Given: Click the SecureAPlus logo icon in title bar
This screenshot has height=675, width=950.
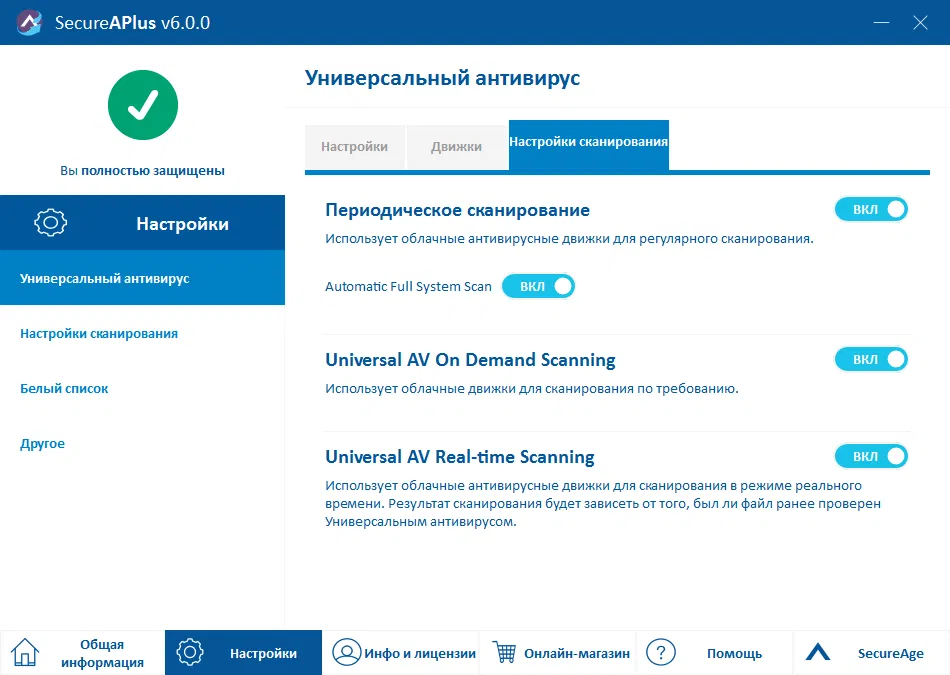Looking at the screenshot, I should [29, 22].
